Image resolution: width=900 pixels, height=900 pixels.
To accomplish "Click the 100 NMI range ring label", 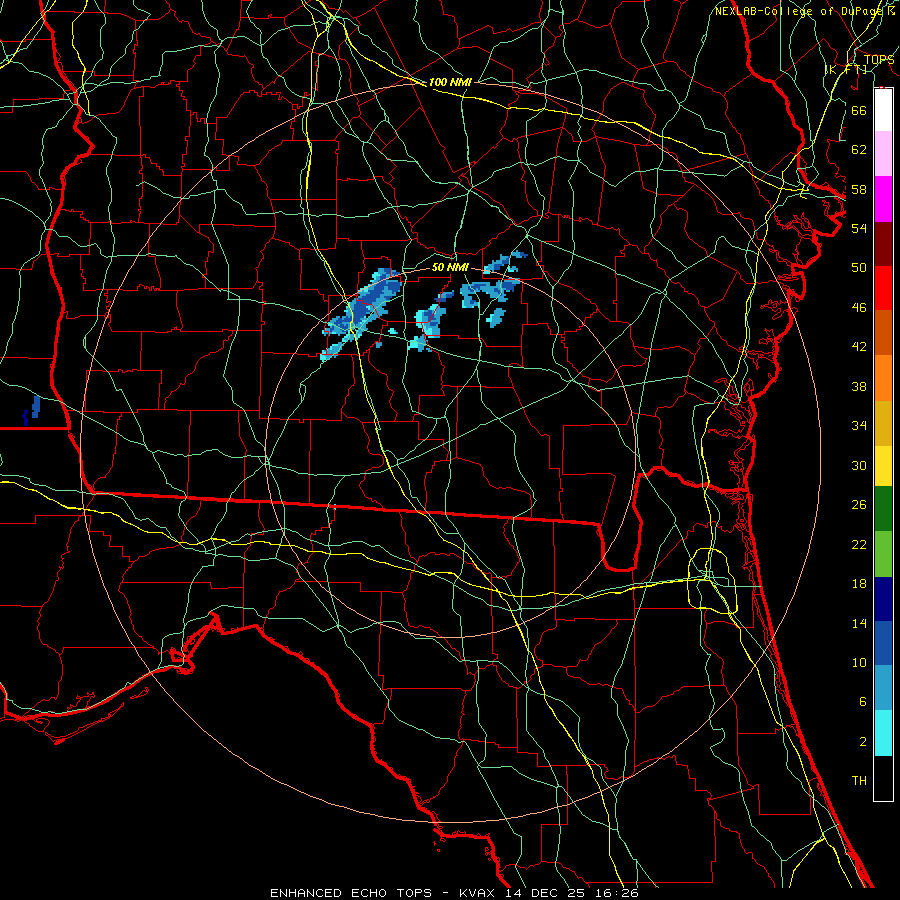I will [450, 82].
